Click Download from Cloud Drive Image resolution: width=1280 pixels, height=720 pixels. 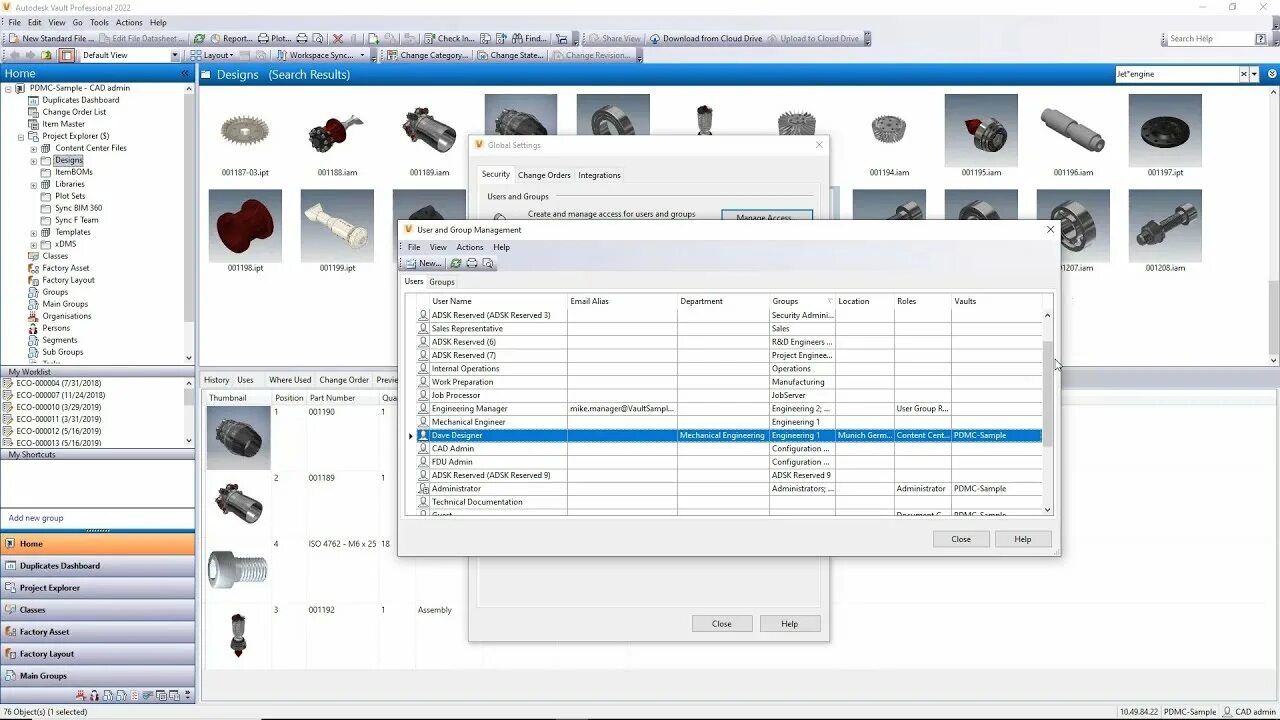(x=705, y=38)
